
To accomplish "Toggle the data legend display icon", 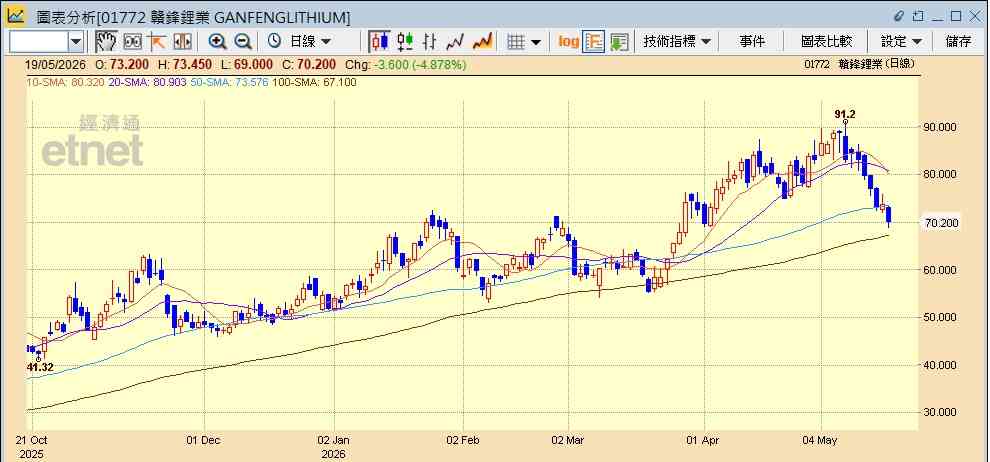I will pos(593,42).
